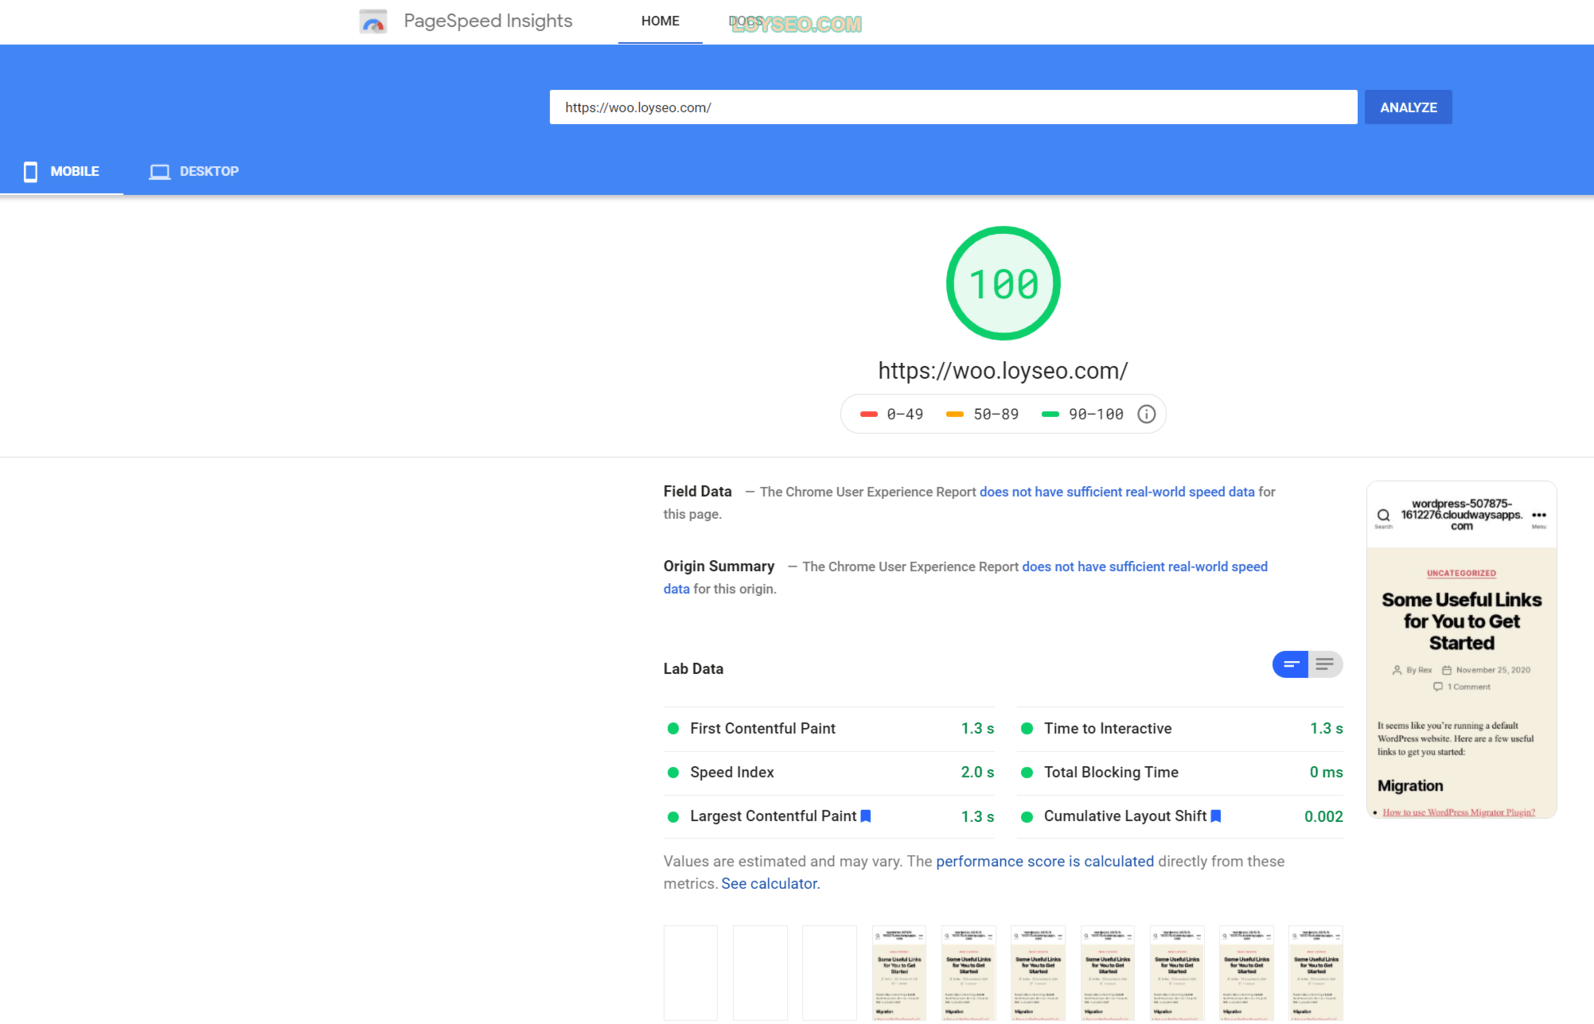Click the PageSpeed Insights title text
The width and height of the screenshot is (1594, 1024).
(488, 21)
